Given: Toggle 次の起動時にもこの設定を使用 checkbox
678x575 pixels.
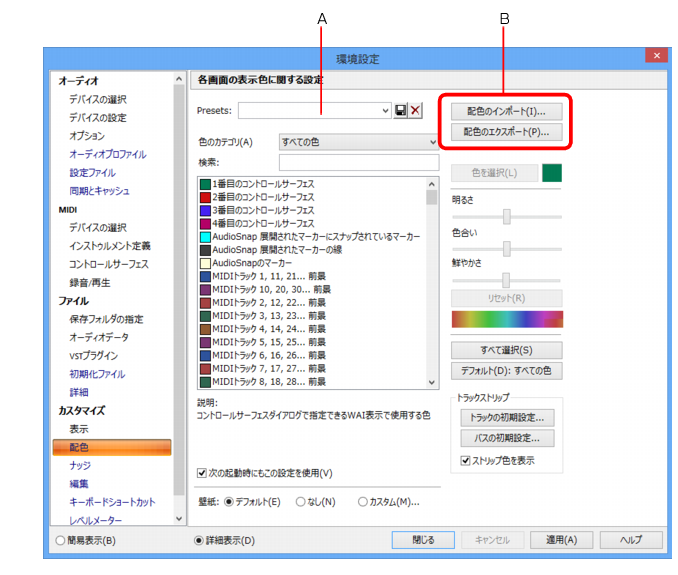Looking at the screenshot, I should tap(202, 473).
